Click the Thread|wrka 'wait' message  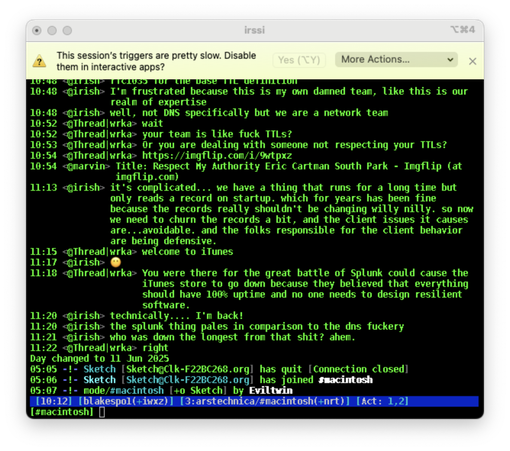tap(153, 123)
